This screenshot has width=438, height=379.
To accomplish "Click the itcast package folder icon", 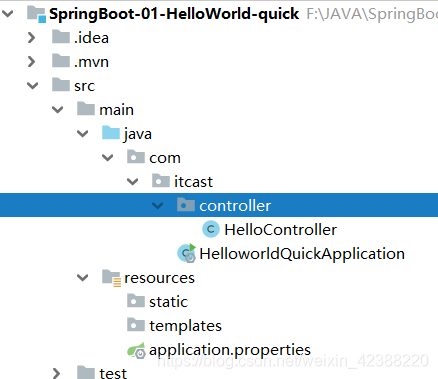I will [161, 181].
